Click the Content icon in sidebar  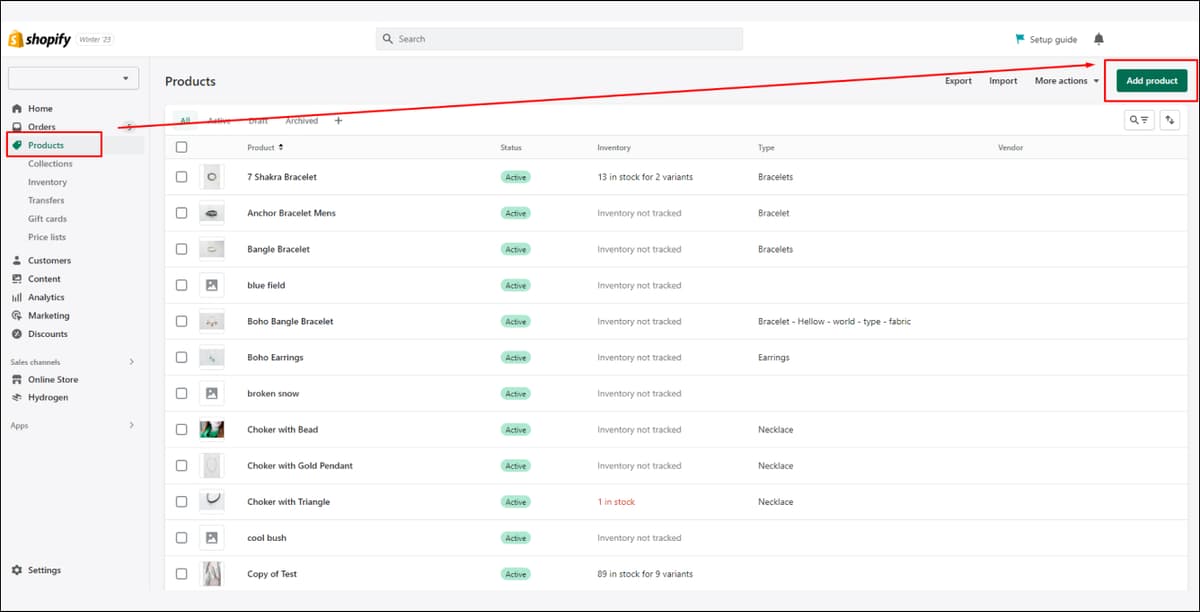17,279
